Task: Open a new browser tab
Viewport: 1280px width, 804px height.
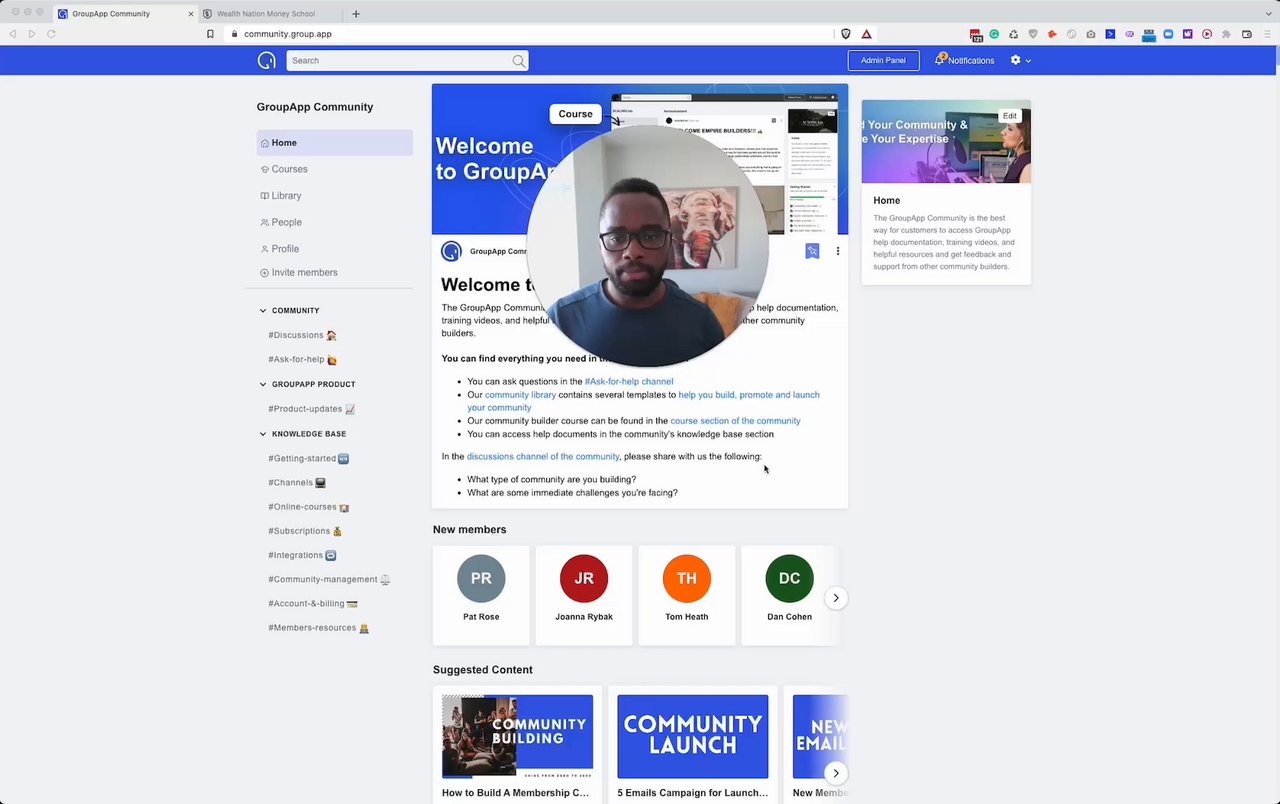Action: [x=356, y=14]
